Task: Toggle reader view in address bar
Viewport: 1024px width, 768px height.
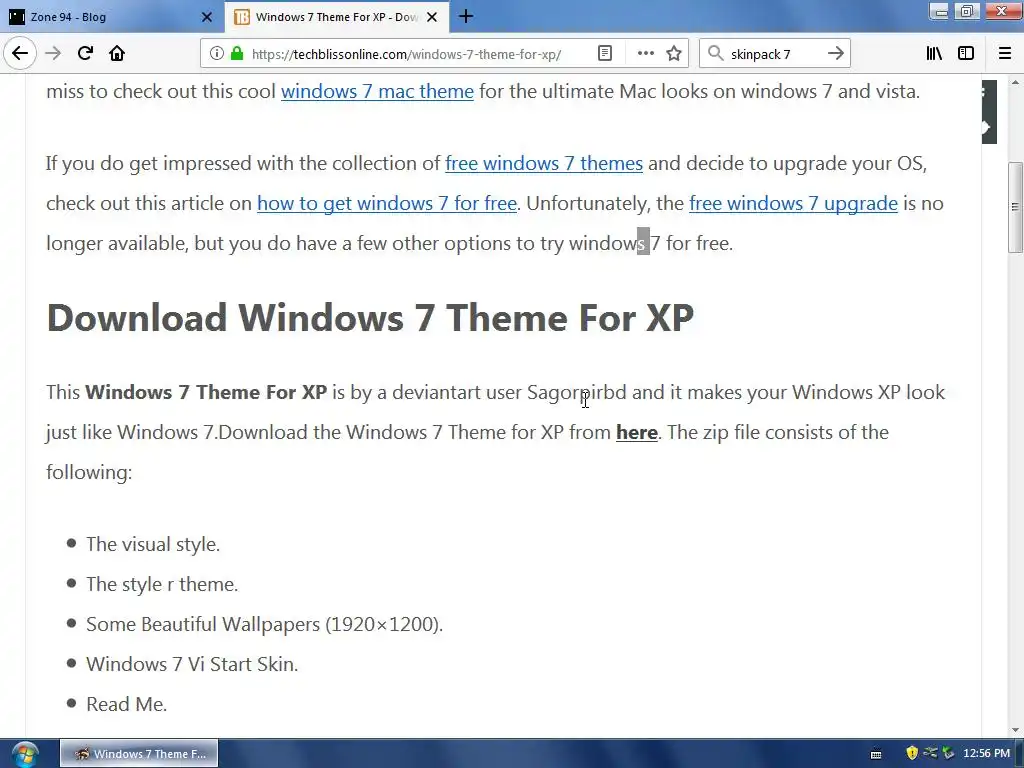Action: tap(605, 54)
